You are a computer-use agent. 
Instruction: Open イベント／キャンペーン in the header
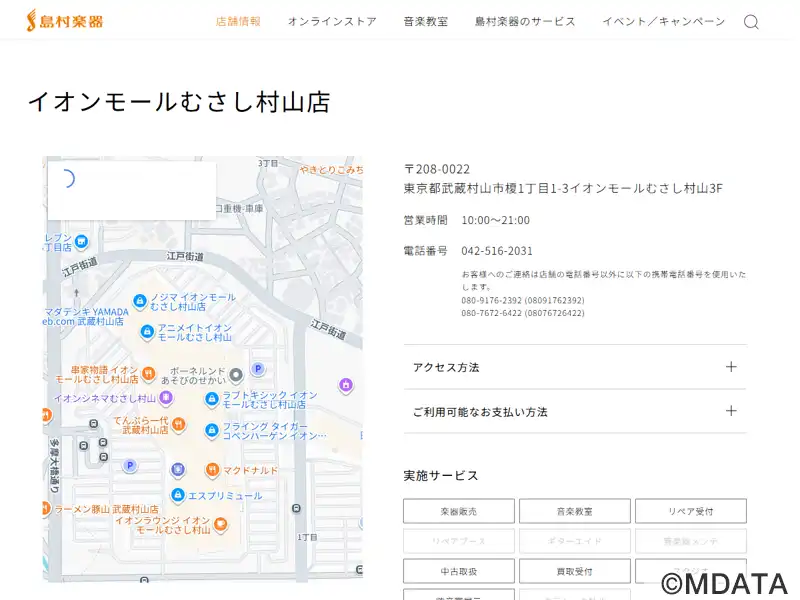(x=663, y=21)
